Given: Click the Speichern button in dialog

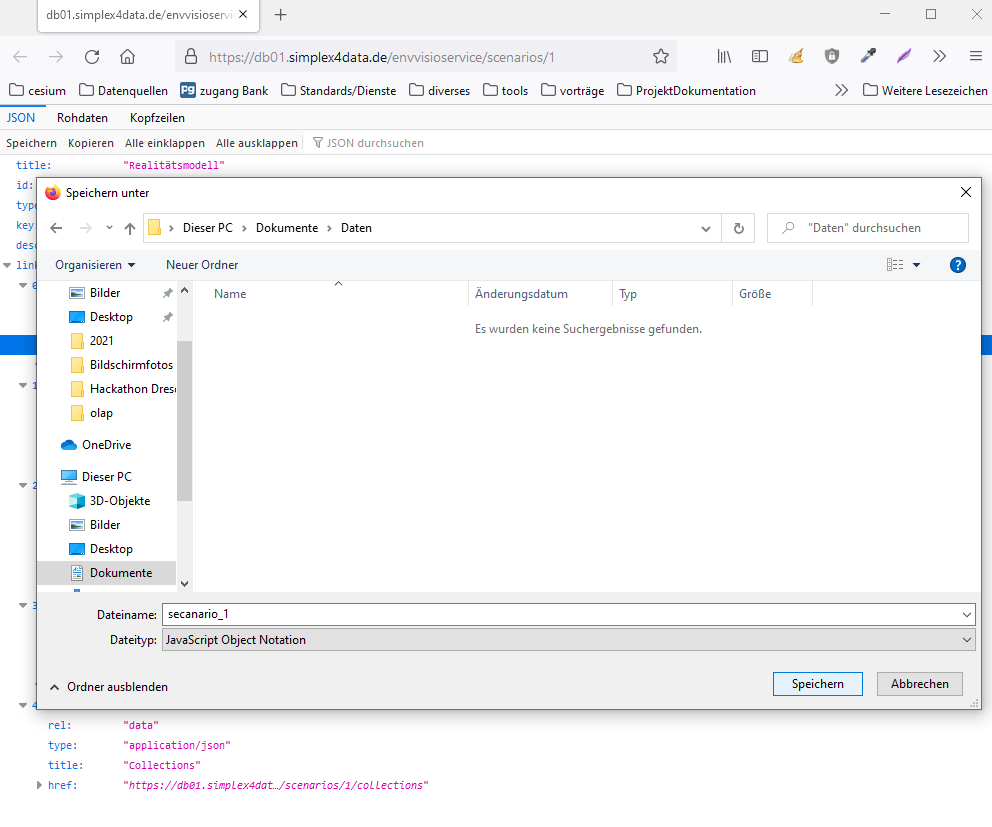Looking at the screenshot, I should (817, 684).
